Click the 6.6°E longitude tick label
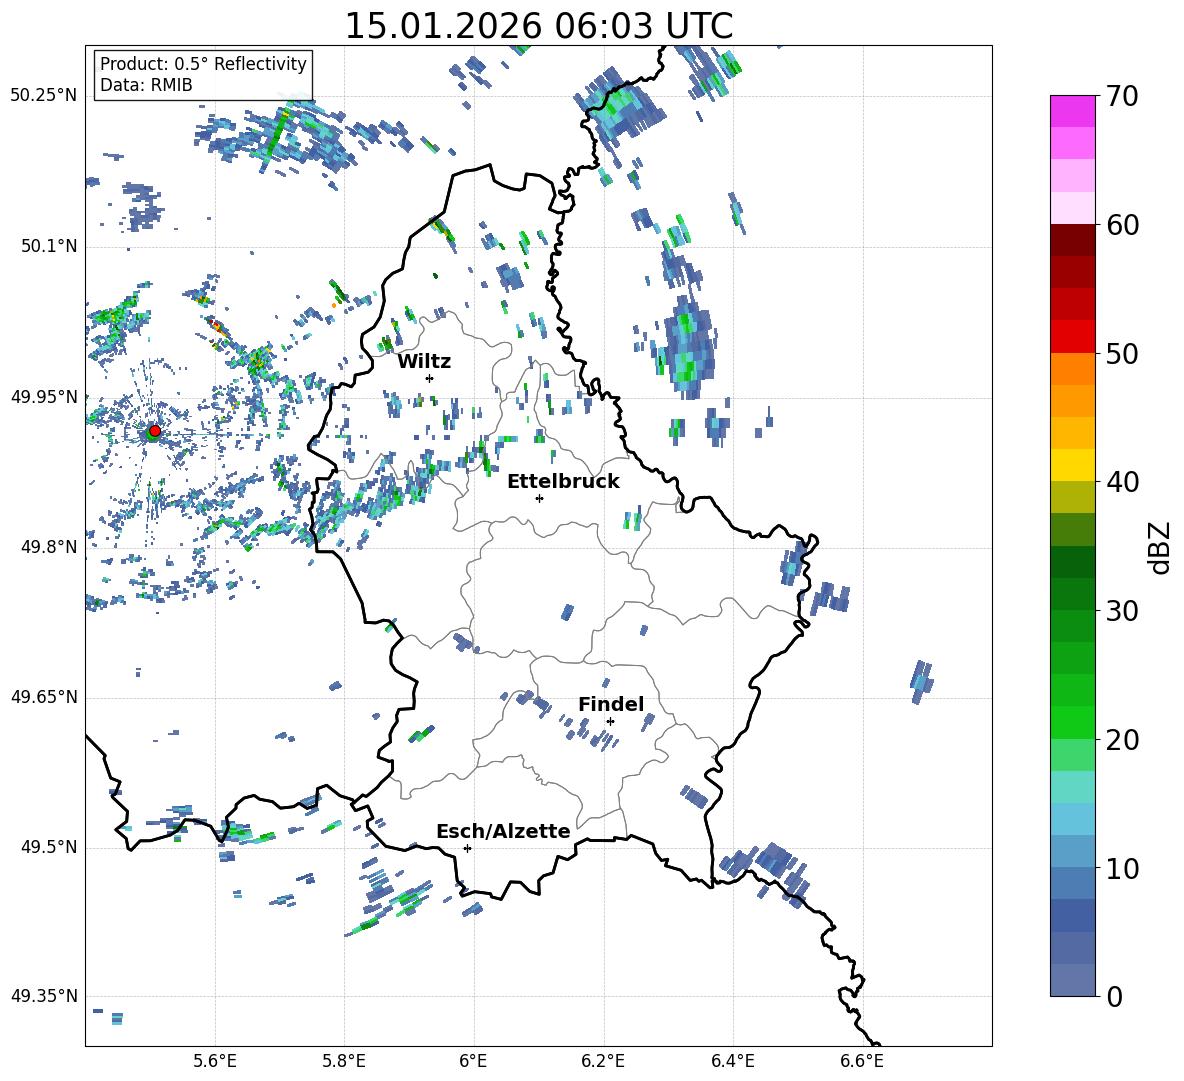Image resolution: width=1184 pixels, height=1081 pixels. click(862, 1060)
